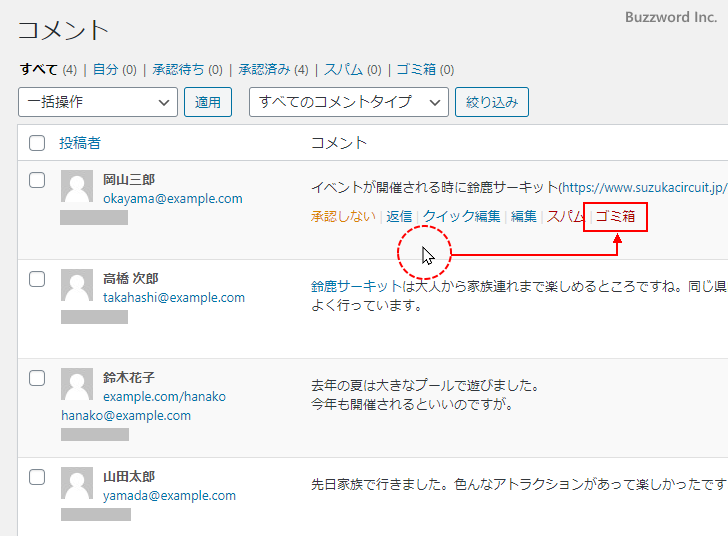728x536 pixels.
Task: Open the okayama@example.com email link
Action: point(173,198)
